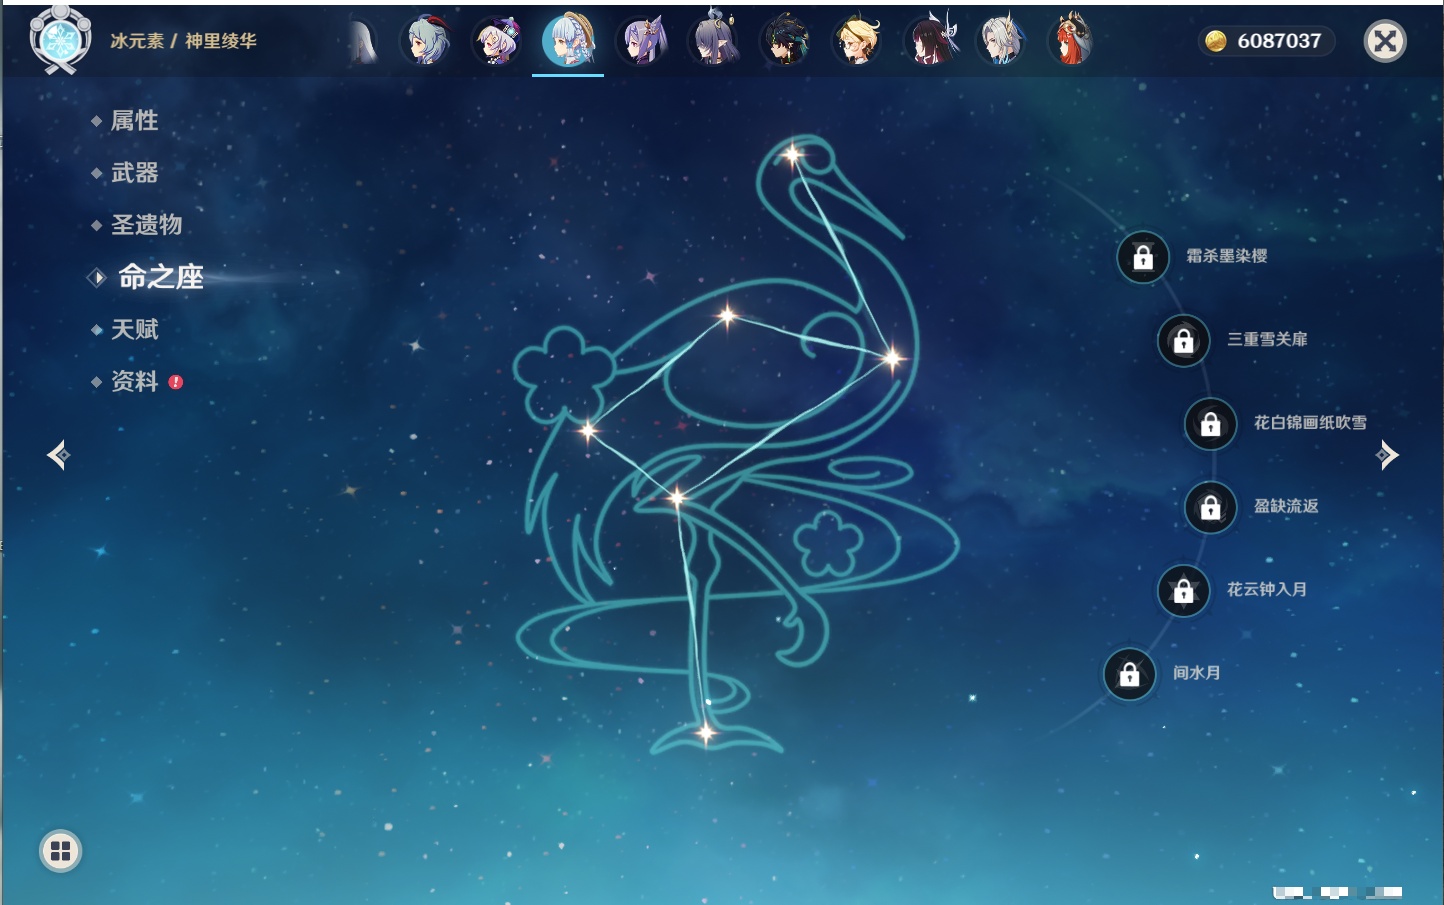Tap the lock icon beside 花白锦画纸吹雪
Screen dimensions: 1444x905
point(1210,424)
